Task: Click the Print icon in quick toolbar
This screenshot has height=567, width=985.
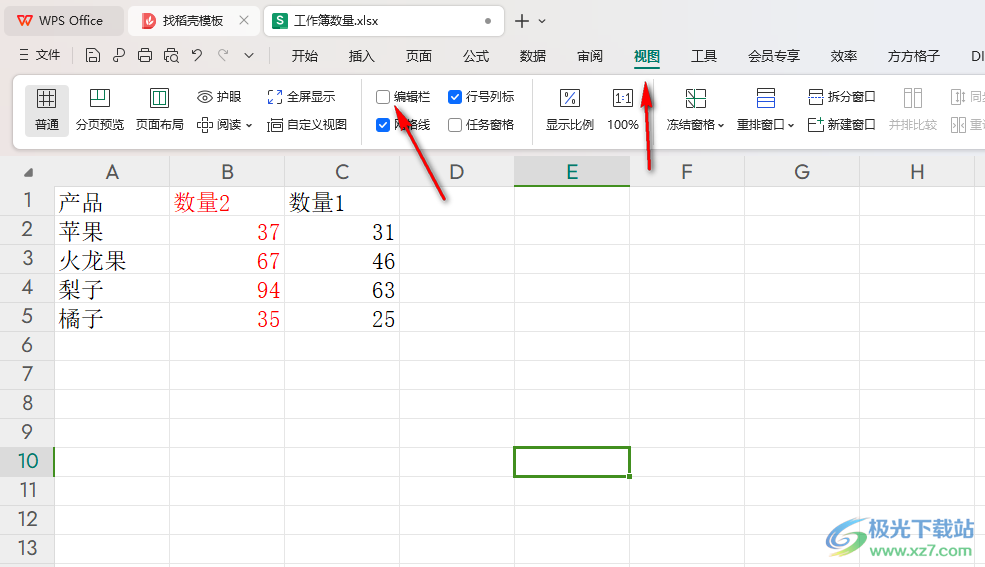Action: tap(144, 56)
